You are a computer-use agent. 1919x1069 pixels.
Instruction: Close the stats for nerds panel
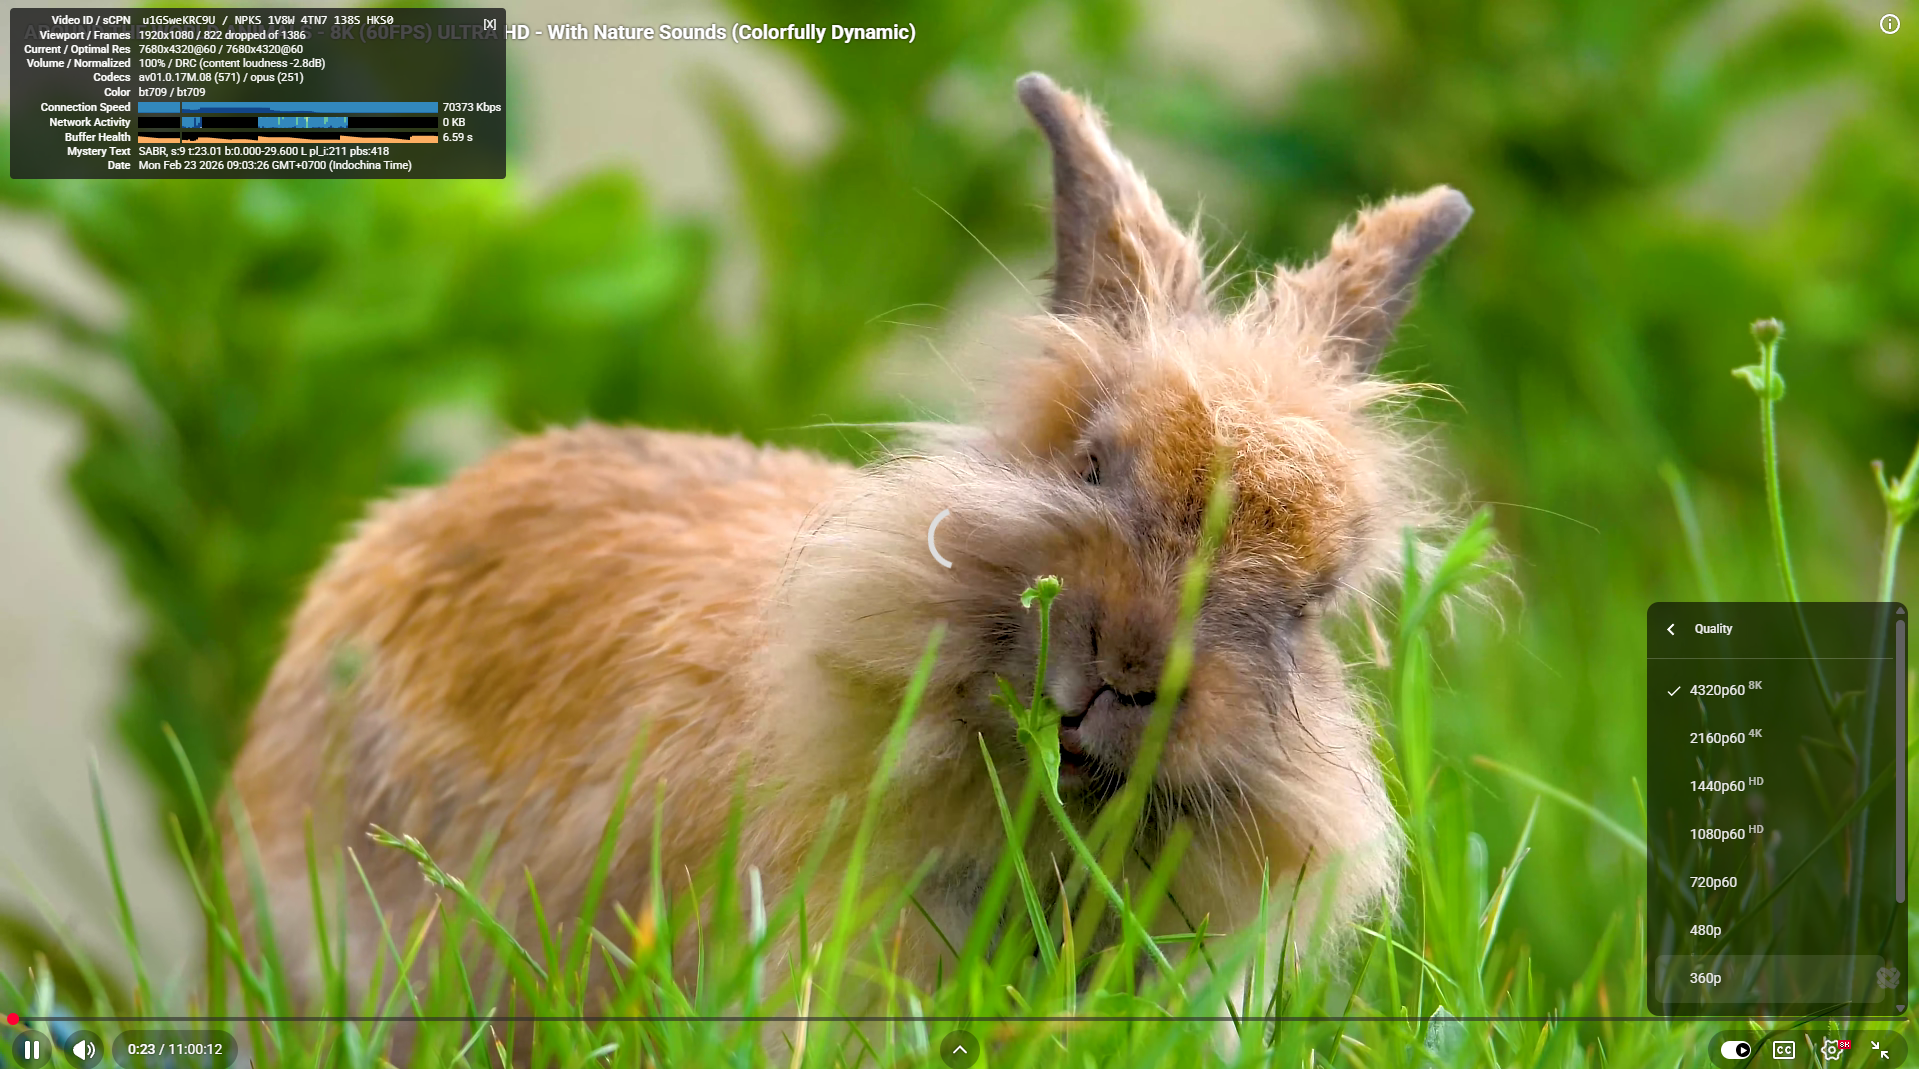(489, 24)
